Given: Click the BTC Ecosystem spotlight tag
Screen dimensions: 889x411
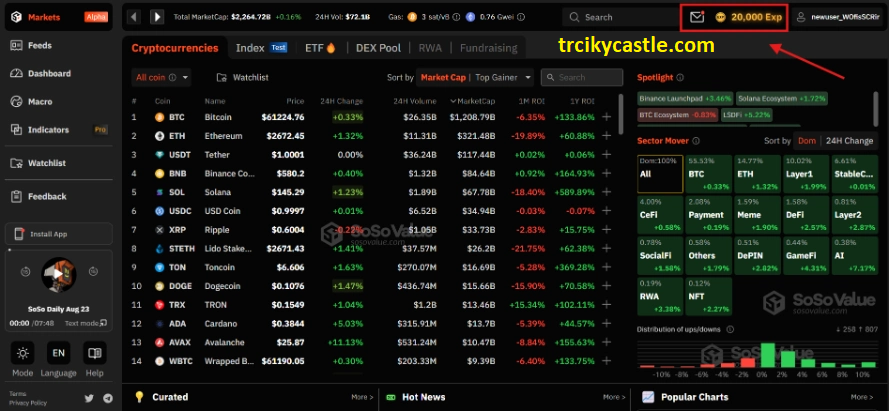Looking at the screenshot, I should [678, 115].
